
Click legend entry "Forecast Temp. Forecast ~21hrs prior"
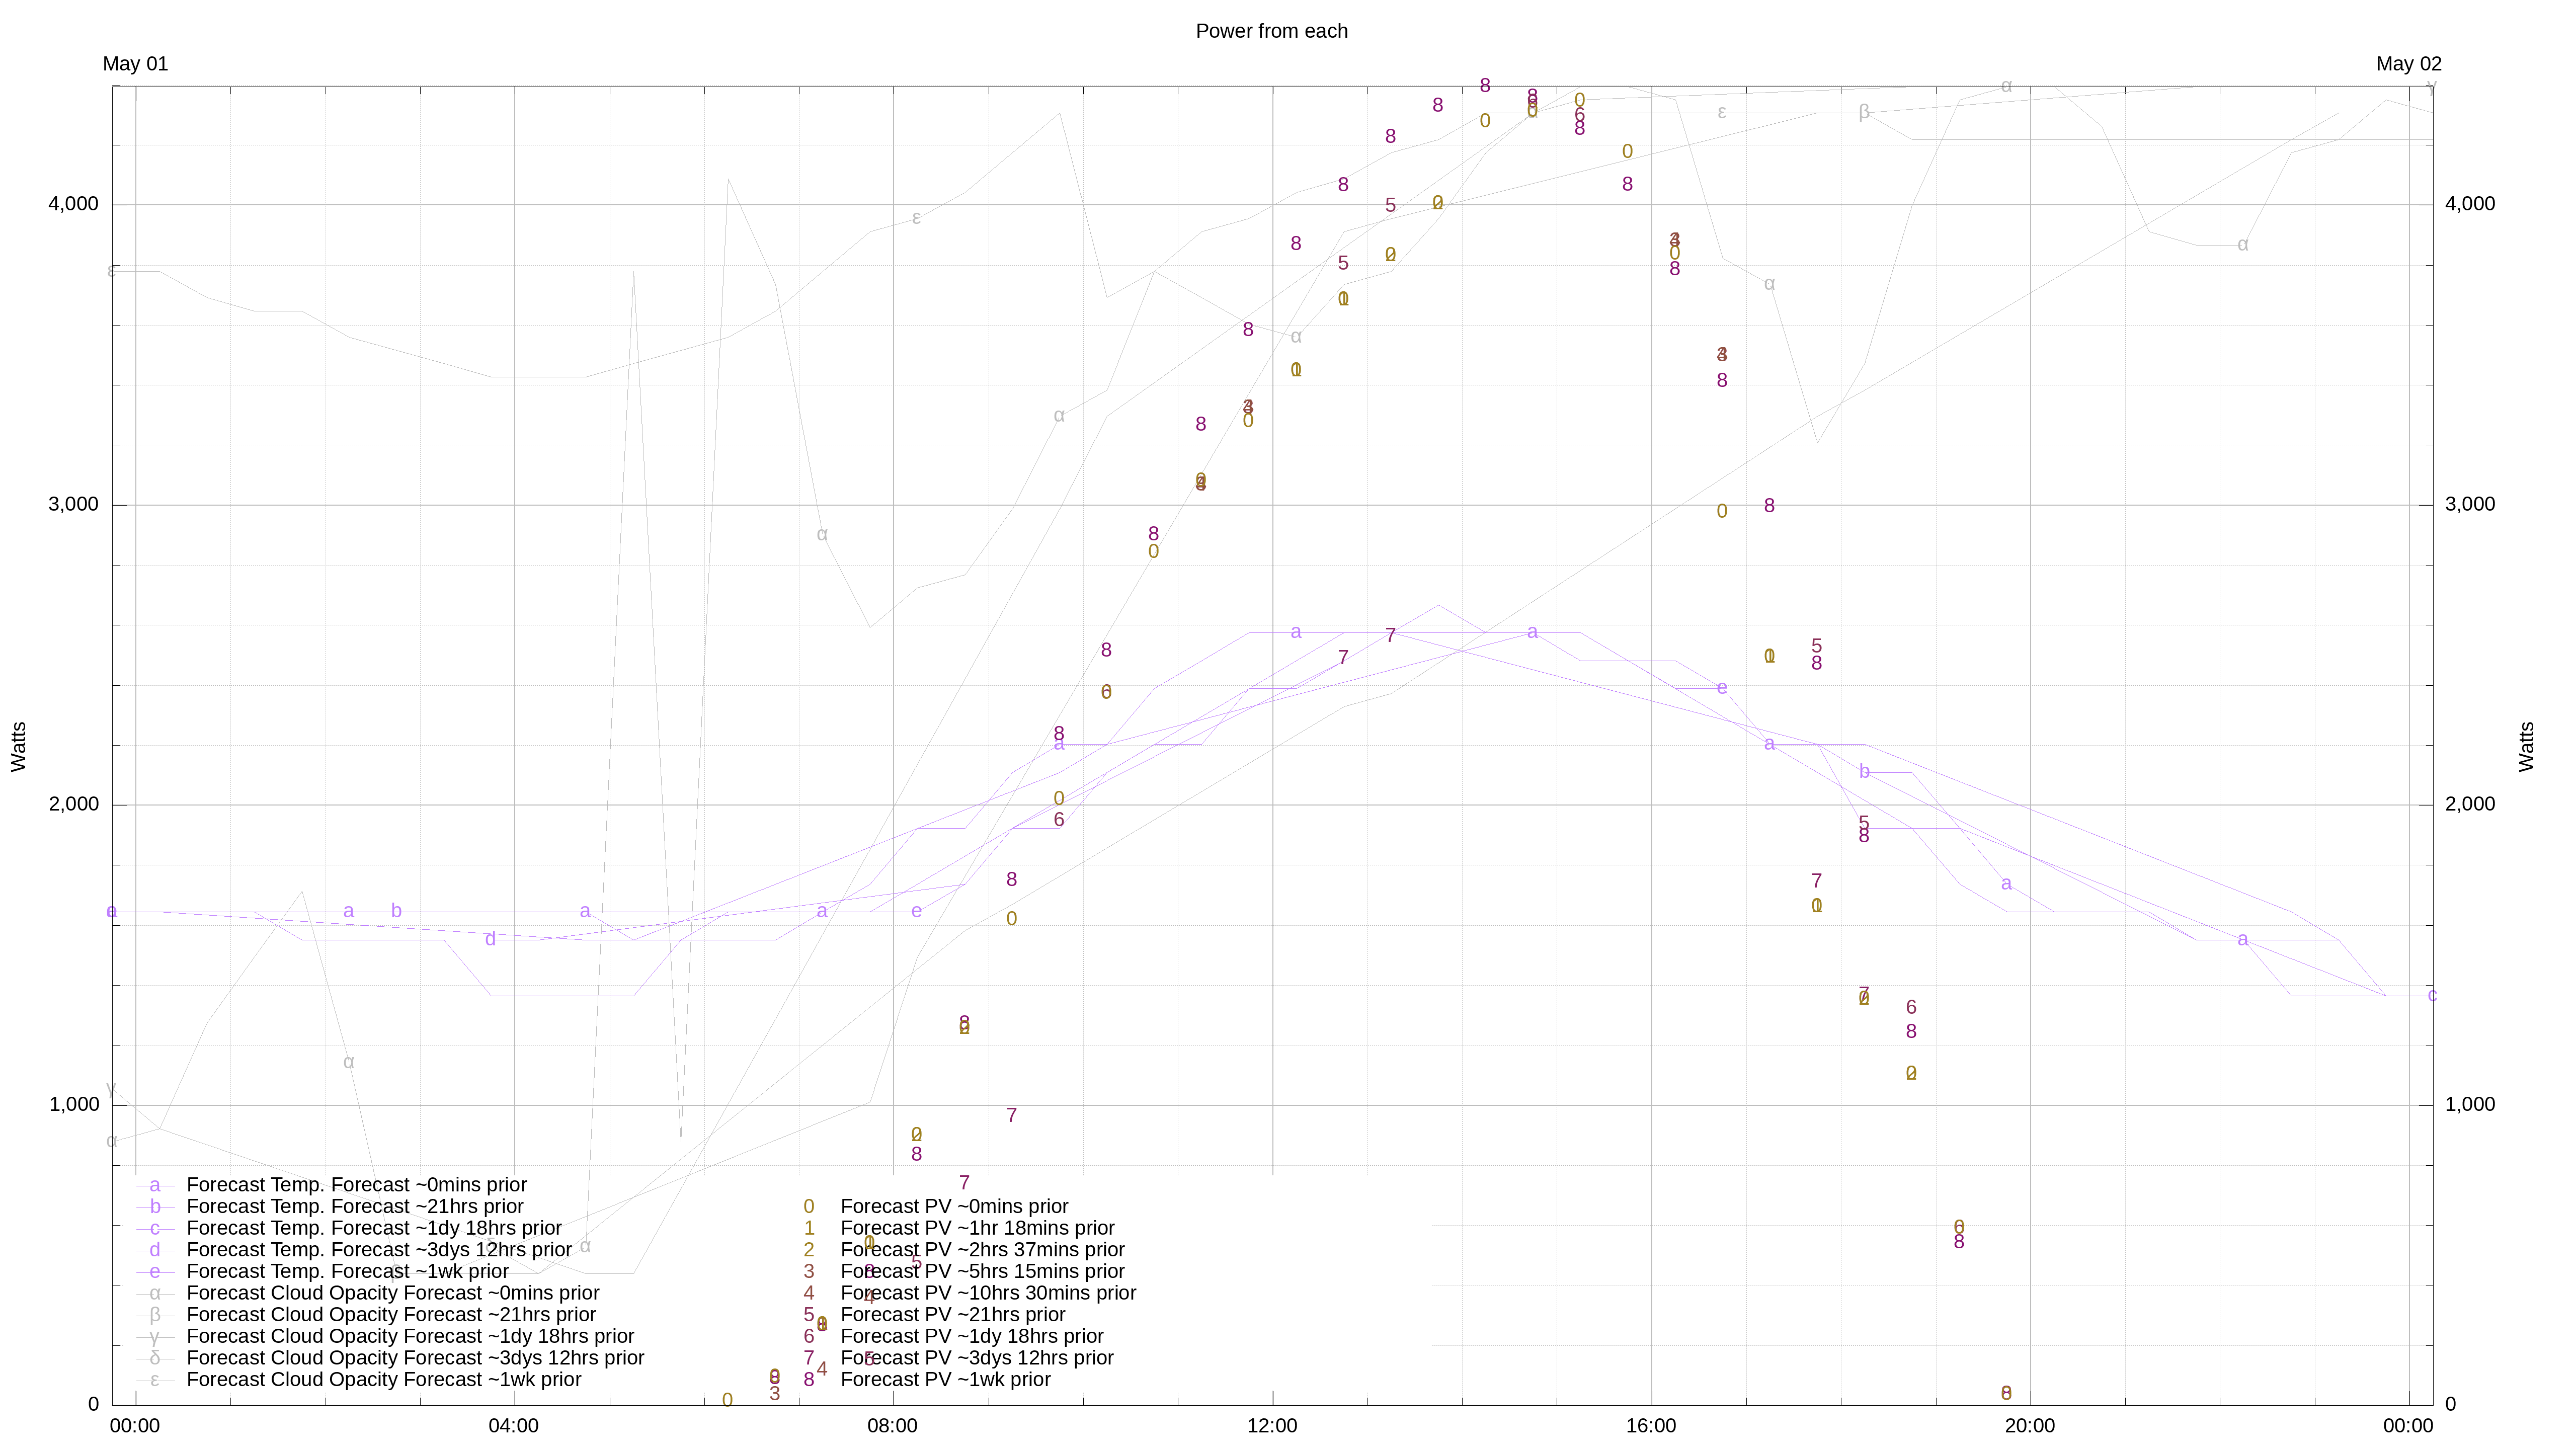coord(355,1207)
